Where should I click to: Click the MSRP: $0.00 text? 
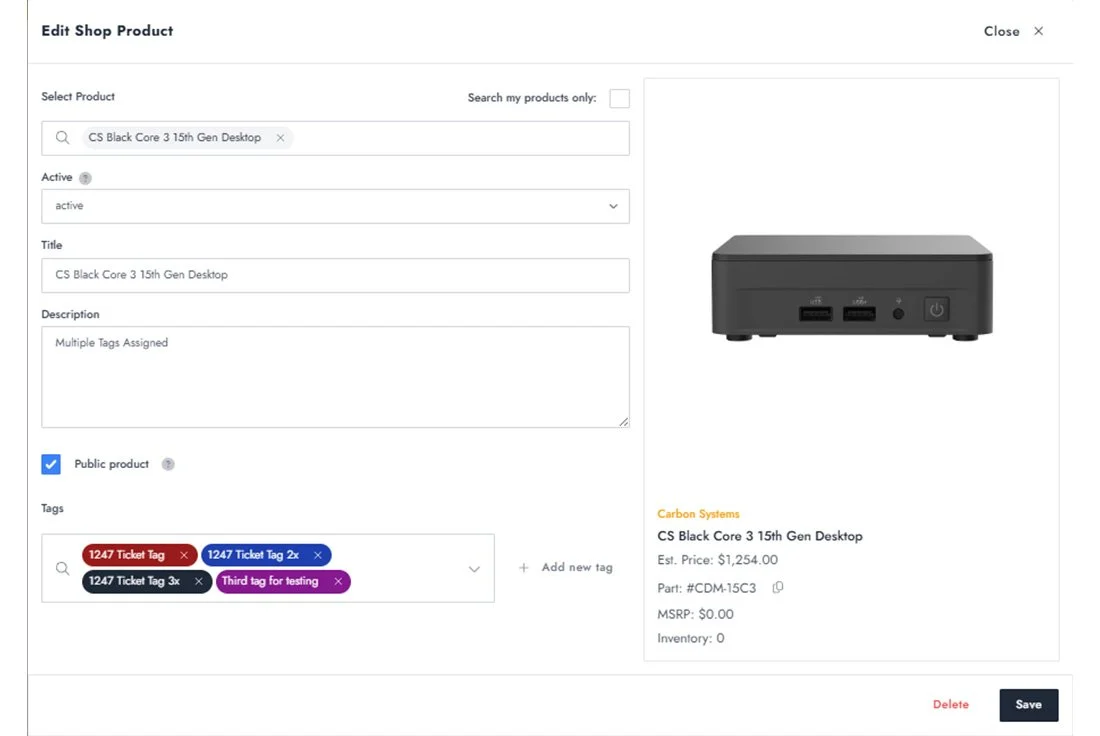pyautogui.click(x=695, y=614)
